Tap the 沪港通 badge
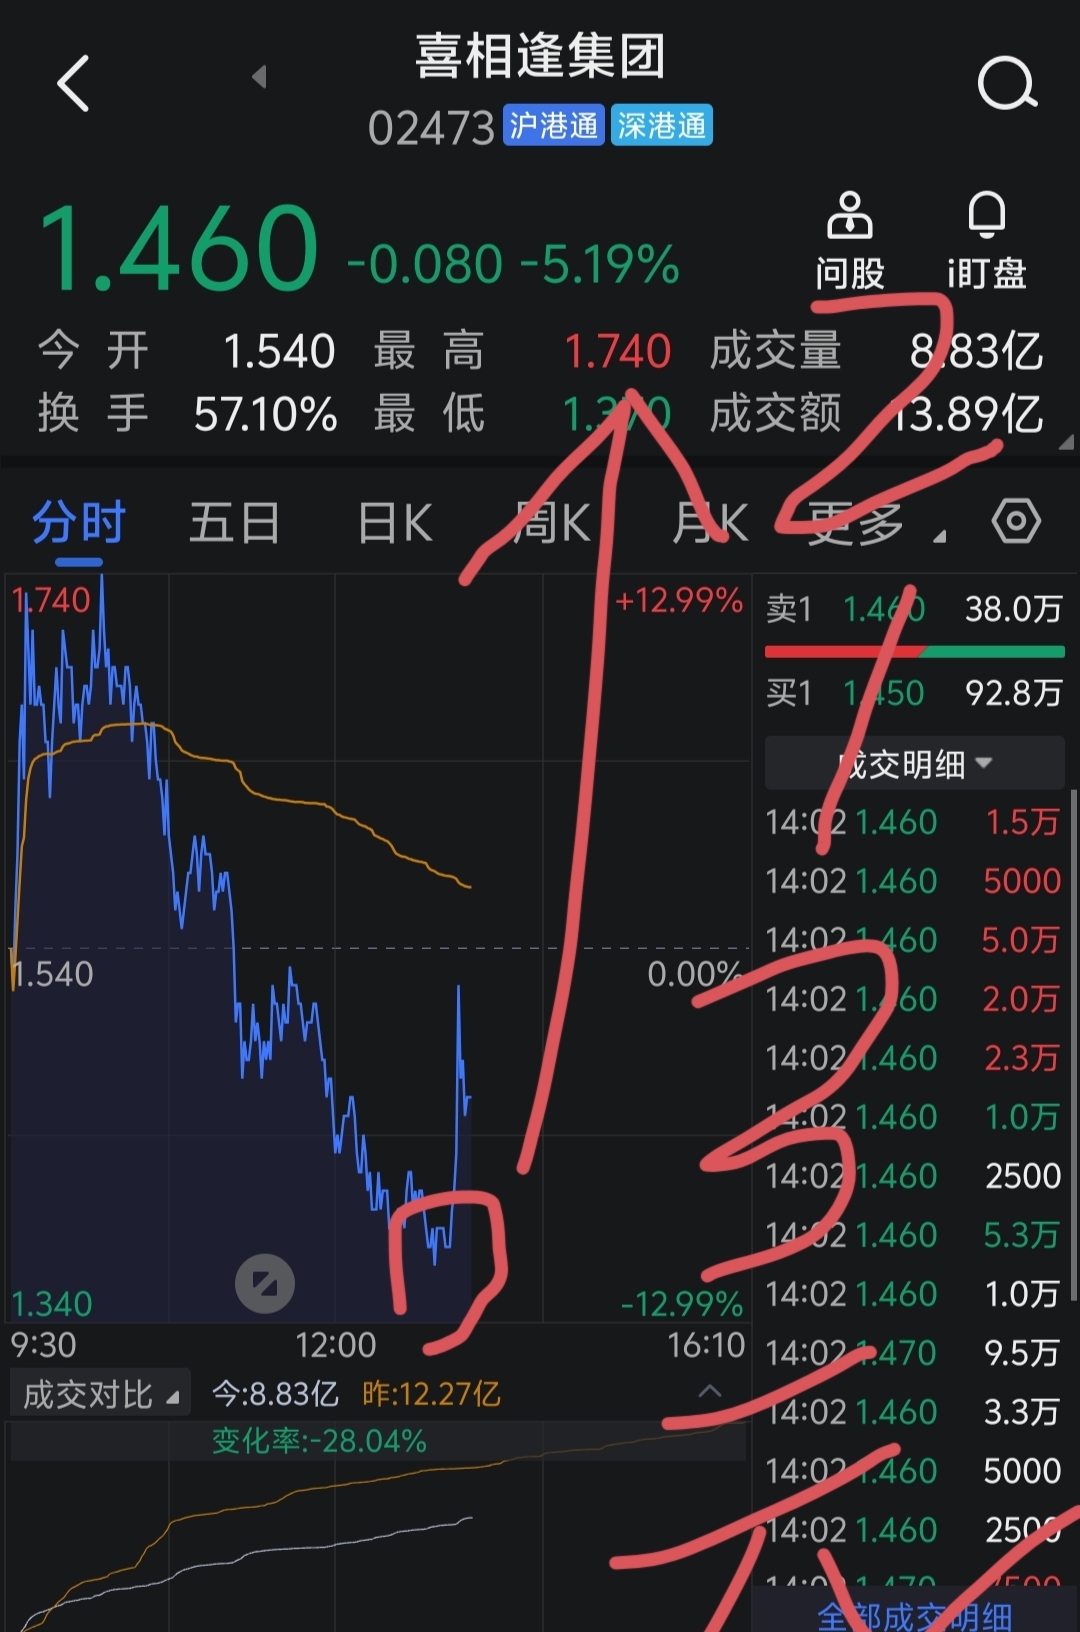The image size is (1080, 1632). (553, 126)
